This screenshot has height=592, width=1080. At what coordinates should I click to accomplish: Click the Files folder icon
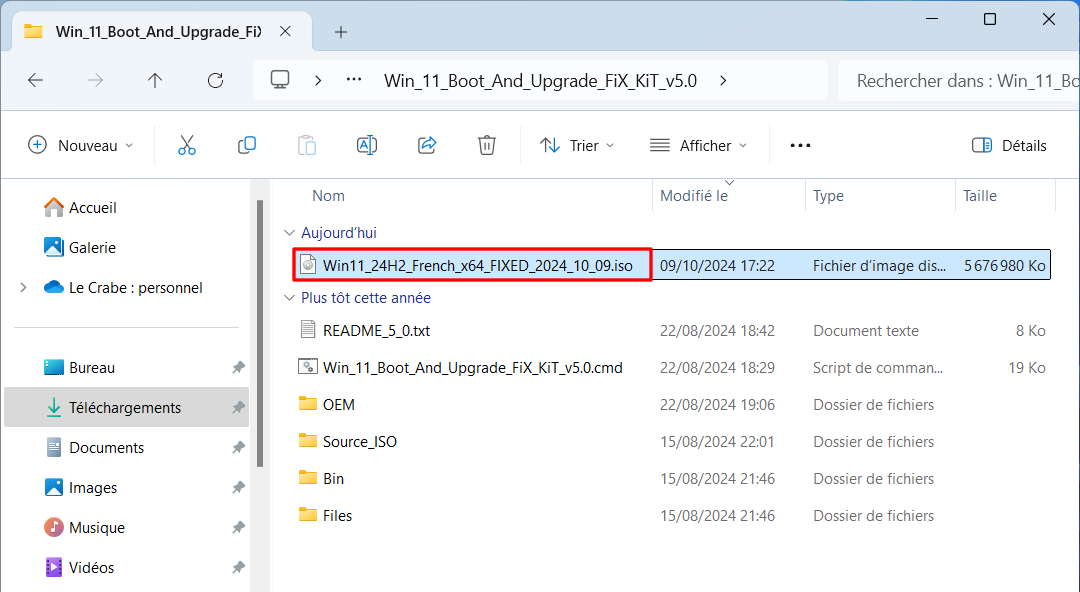click(x=307, y=516)
